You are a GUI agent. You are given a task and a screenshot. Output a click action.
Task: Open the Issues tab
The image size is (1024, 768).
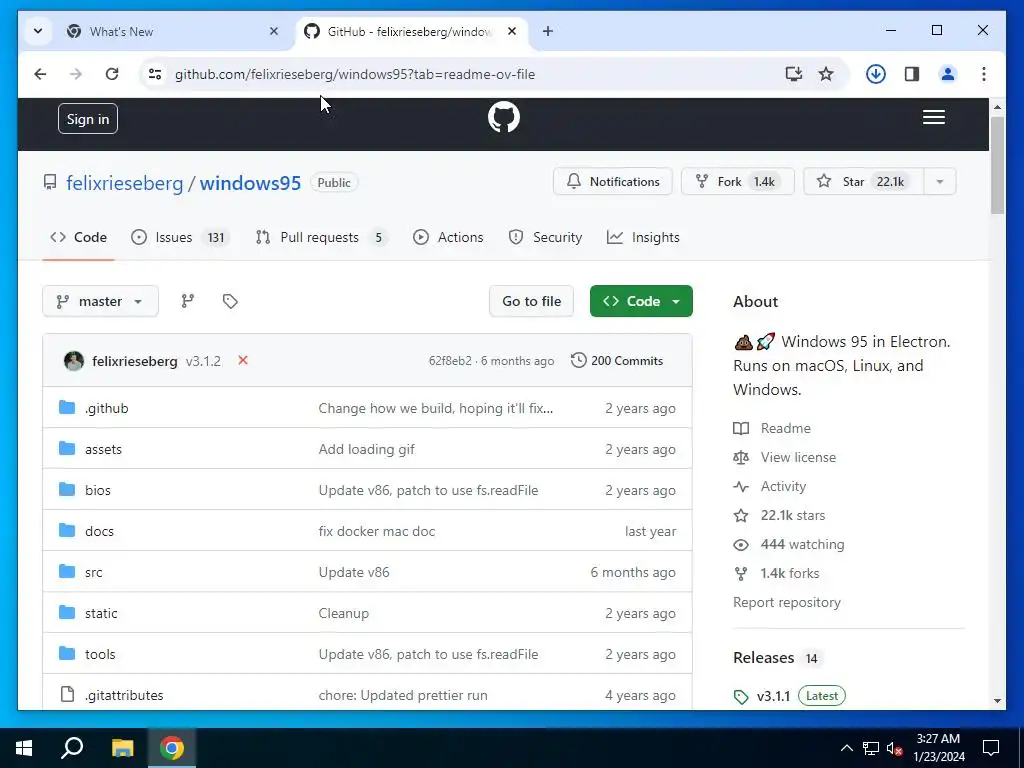click(179, 237)
